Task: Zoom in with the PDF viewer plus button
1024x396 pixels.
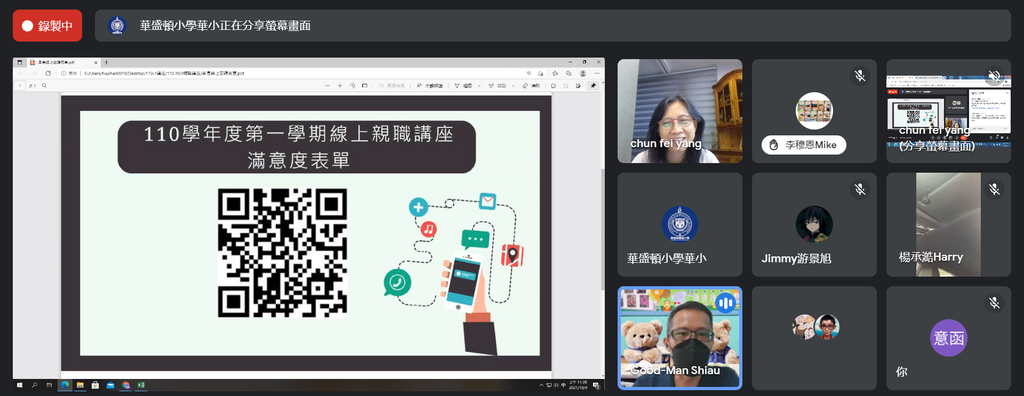Action: [x=340, y=86]
